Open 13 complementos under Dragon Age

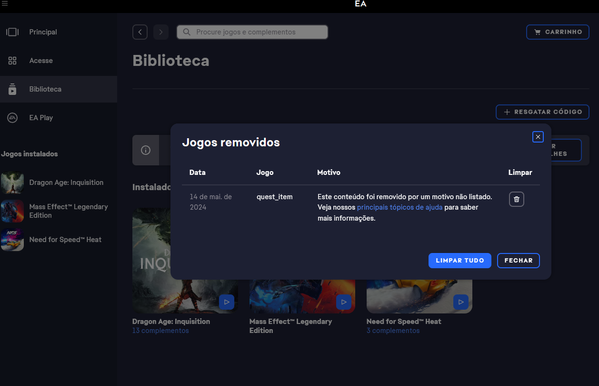[160, 331]
